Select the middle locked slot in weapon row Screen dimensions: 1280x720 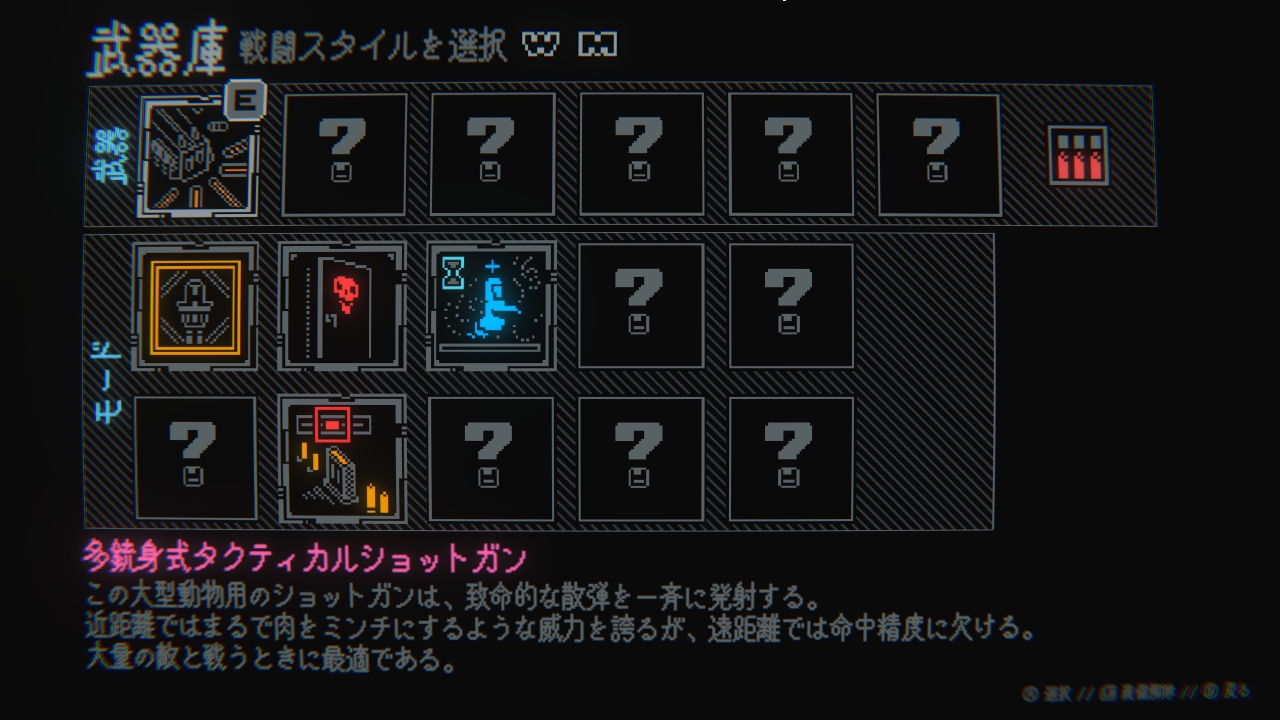641,155
